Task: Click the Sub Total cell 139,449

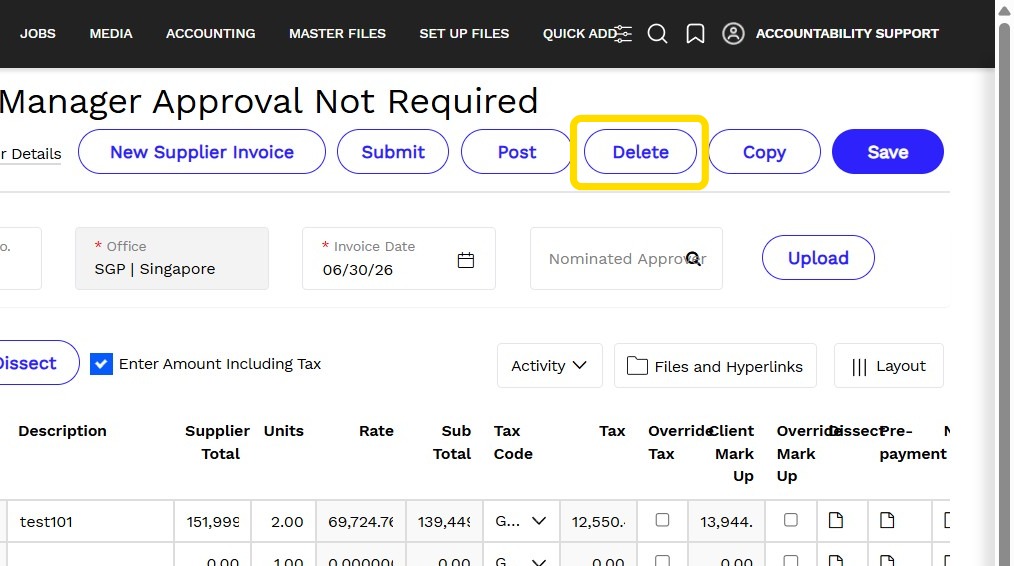Action: click(x=444, y=521)
